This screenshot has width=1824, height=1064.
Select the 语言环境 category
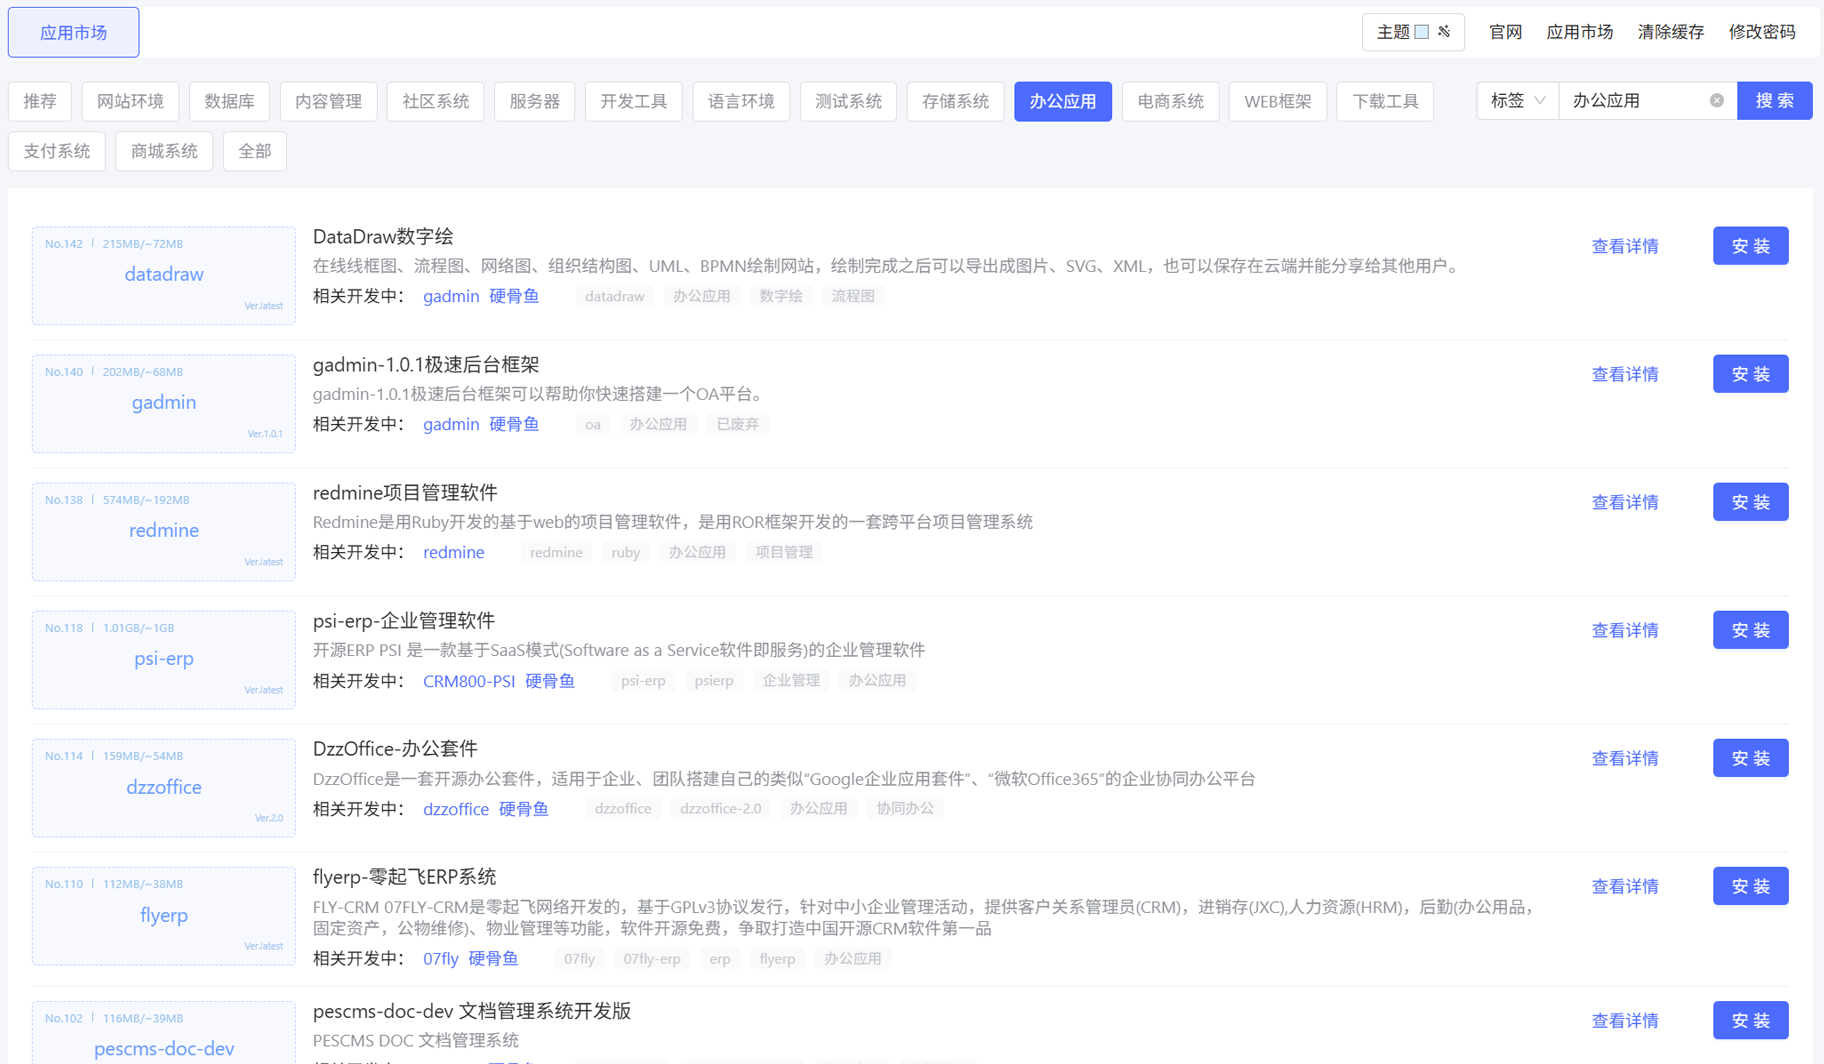[x=741, y=101]
